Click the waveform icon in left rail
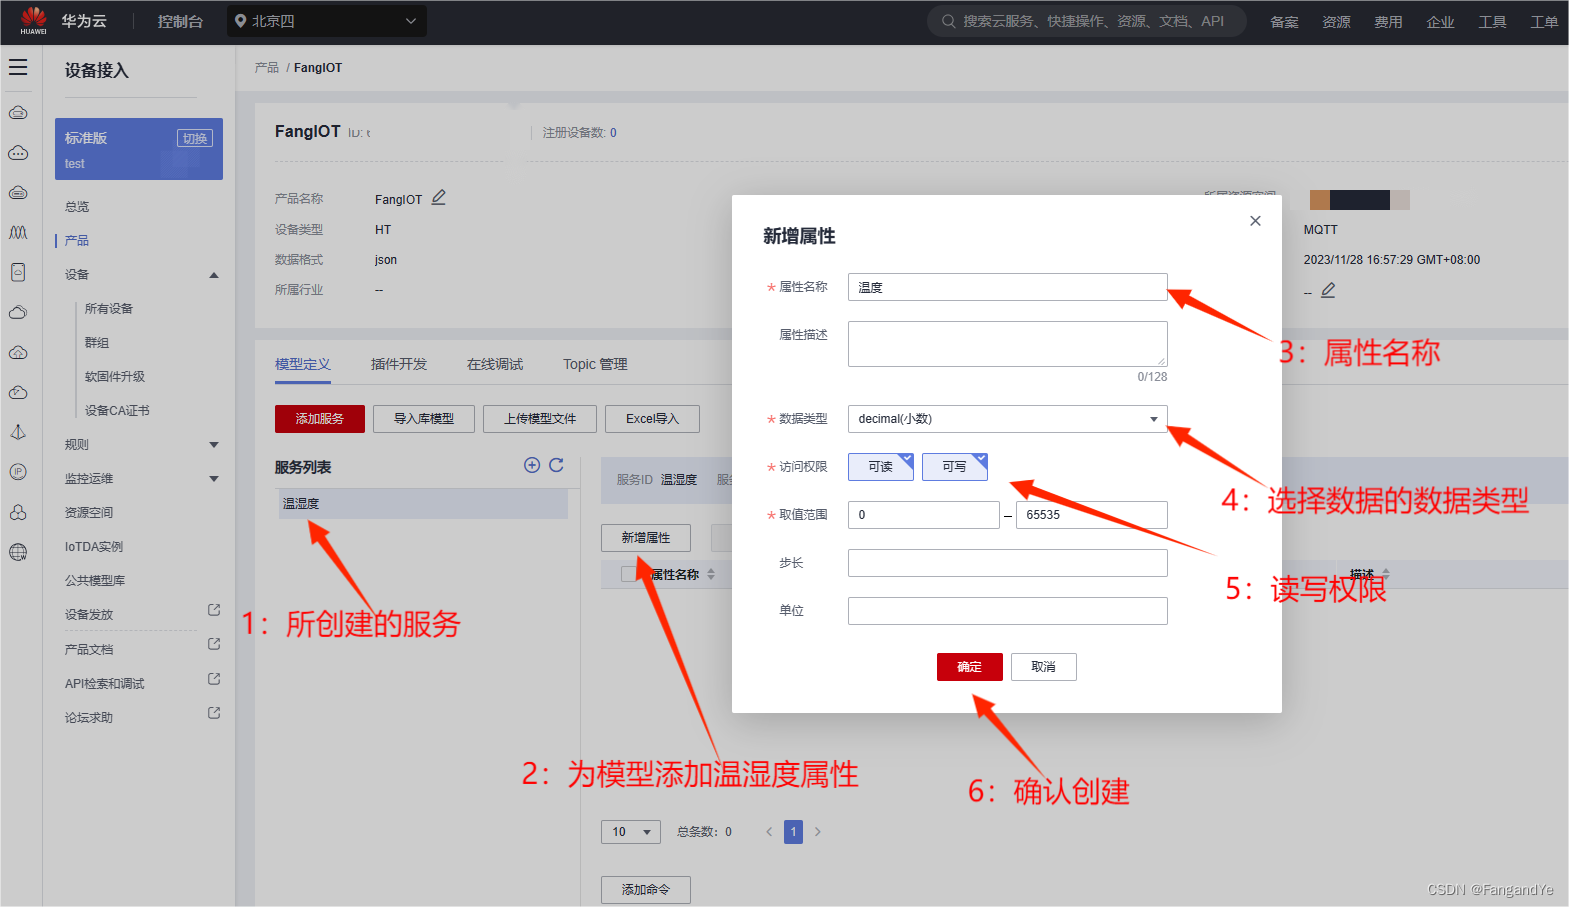Image resolution: width=1569 pixels, height=907 pixels. [18, 233]
